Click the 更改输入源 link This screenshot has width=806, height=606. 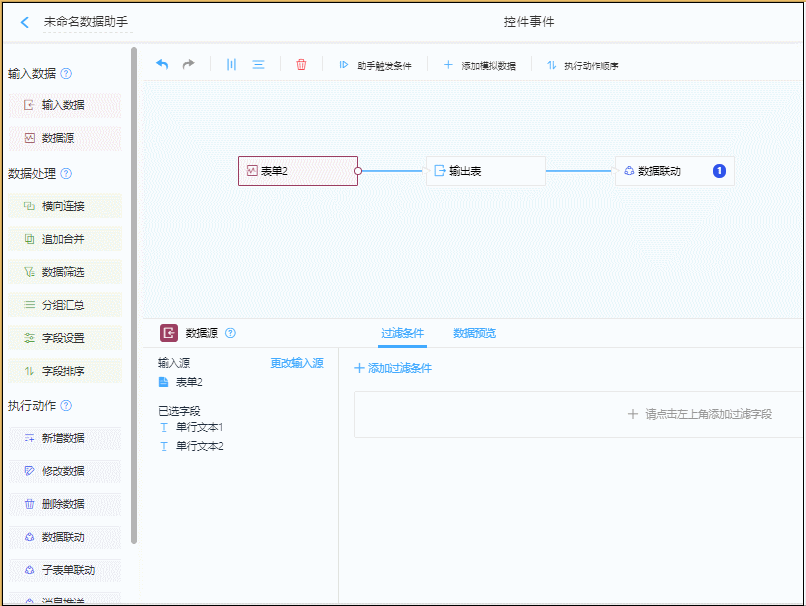pos(297,363)
